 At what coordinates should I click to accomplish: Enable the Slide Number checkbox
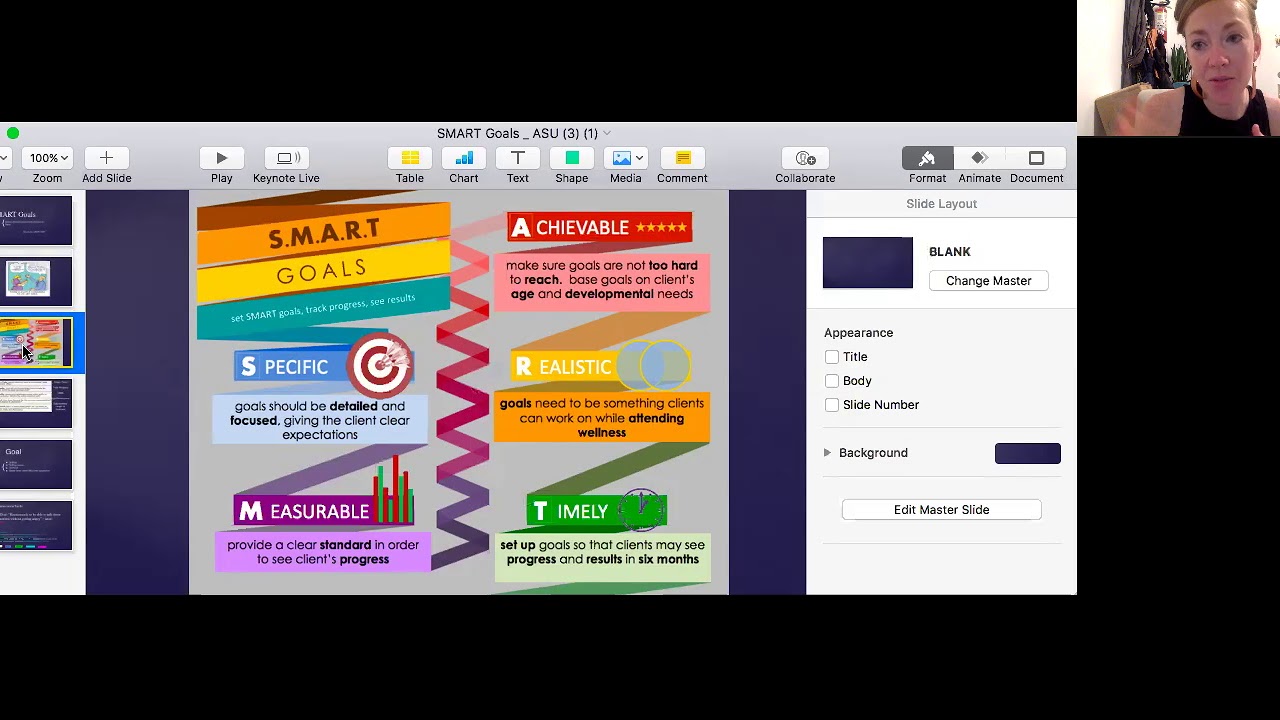tap(832, 405)
